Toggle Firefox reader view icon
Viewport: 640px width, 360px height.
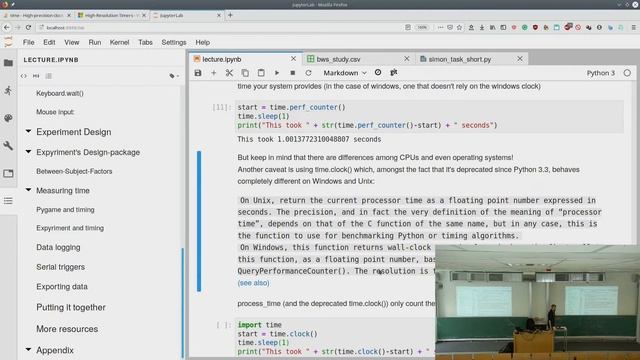[x=408, y=27]
